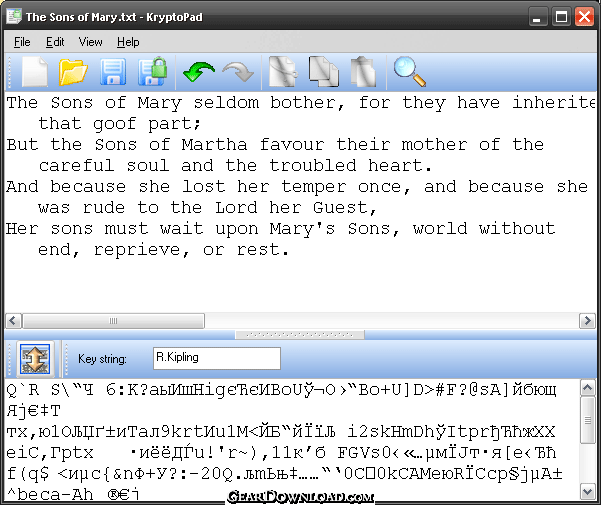This screenshot has width=601, height=505.
Task: Click the text 'was rude to the Lord her Guest,'
Action: [x=207, y=208]
